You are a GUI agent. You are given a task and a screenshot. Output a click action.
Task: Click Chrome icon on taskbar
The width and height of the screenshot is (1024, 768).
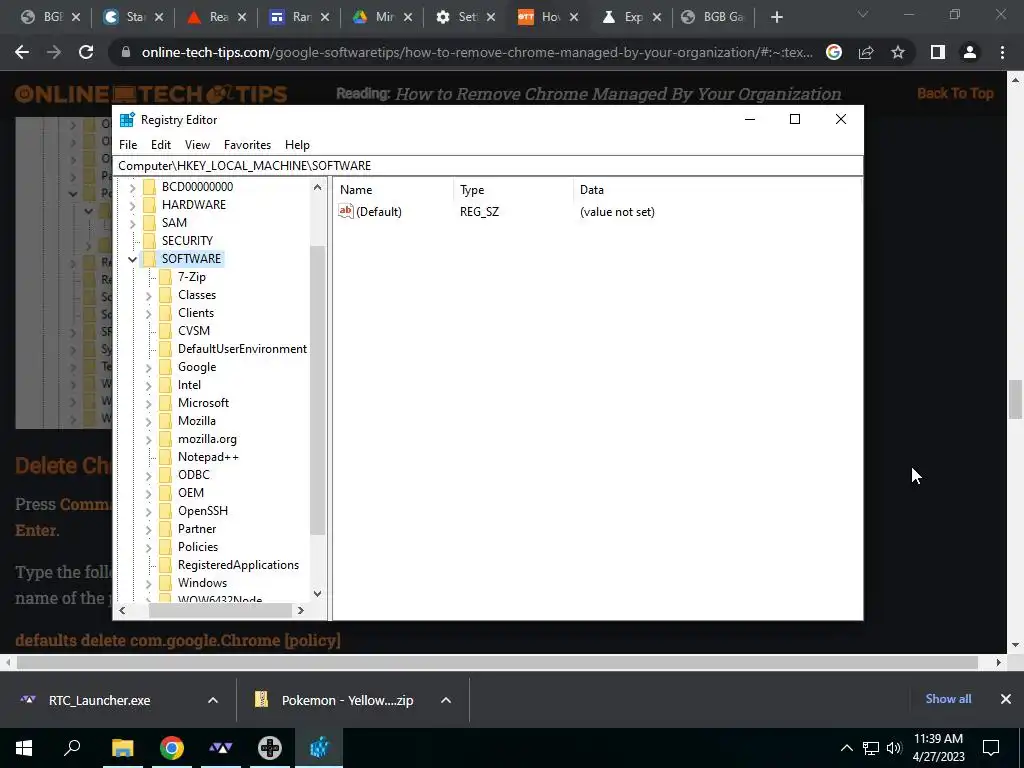coord(172,748)
